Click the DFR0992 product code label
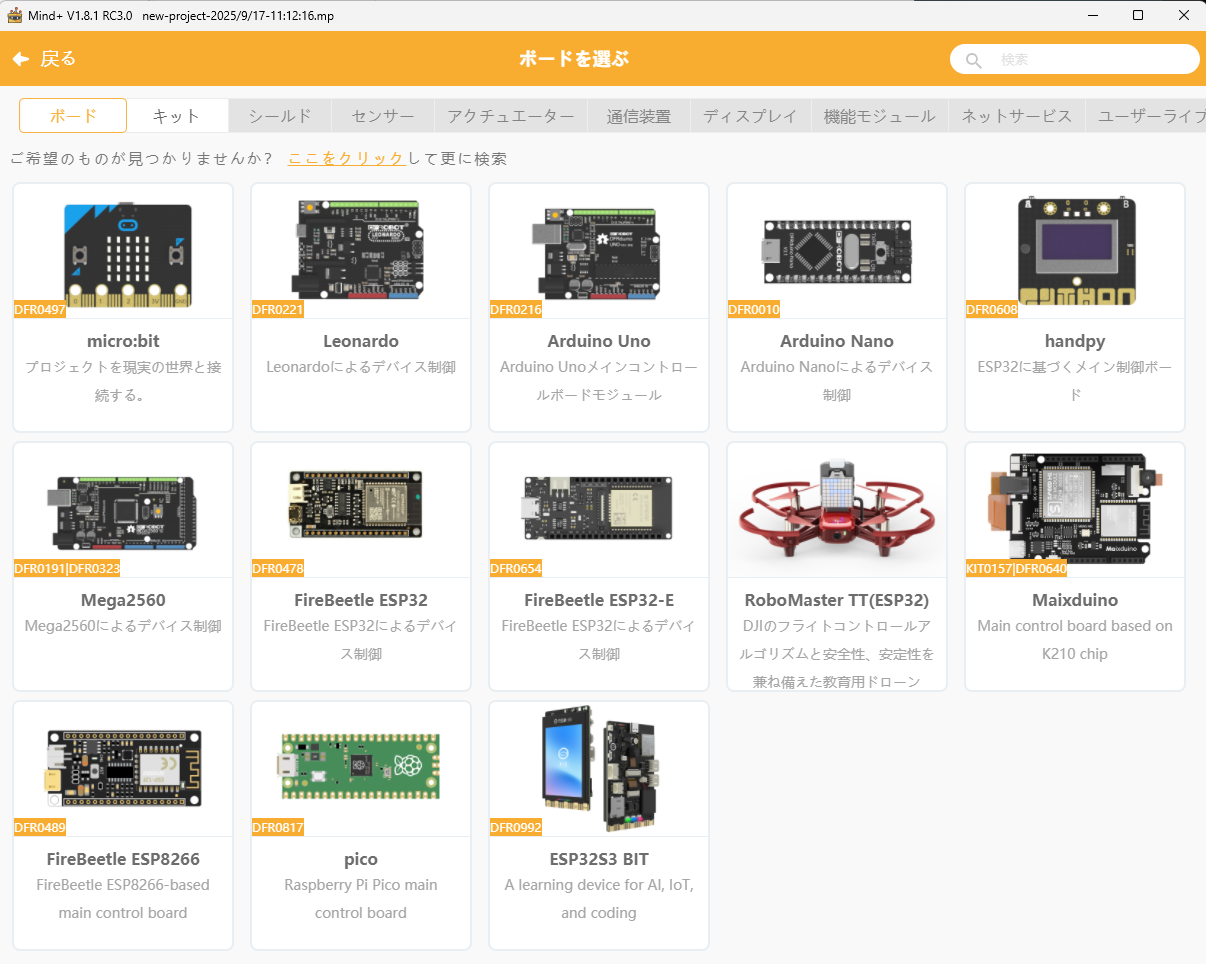Image resolution: width=1206 pixels, height=964 pixels. [516, 828]
